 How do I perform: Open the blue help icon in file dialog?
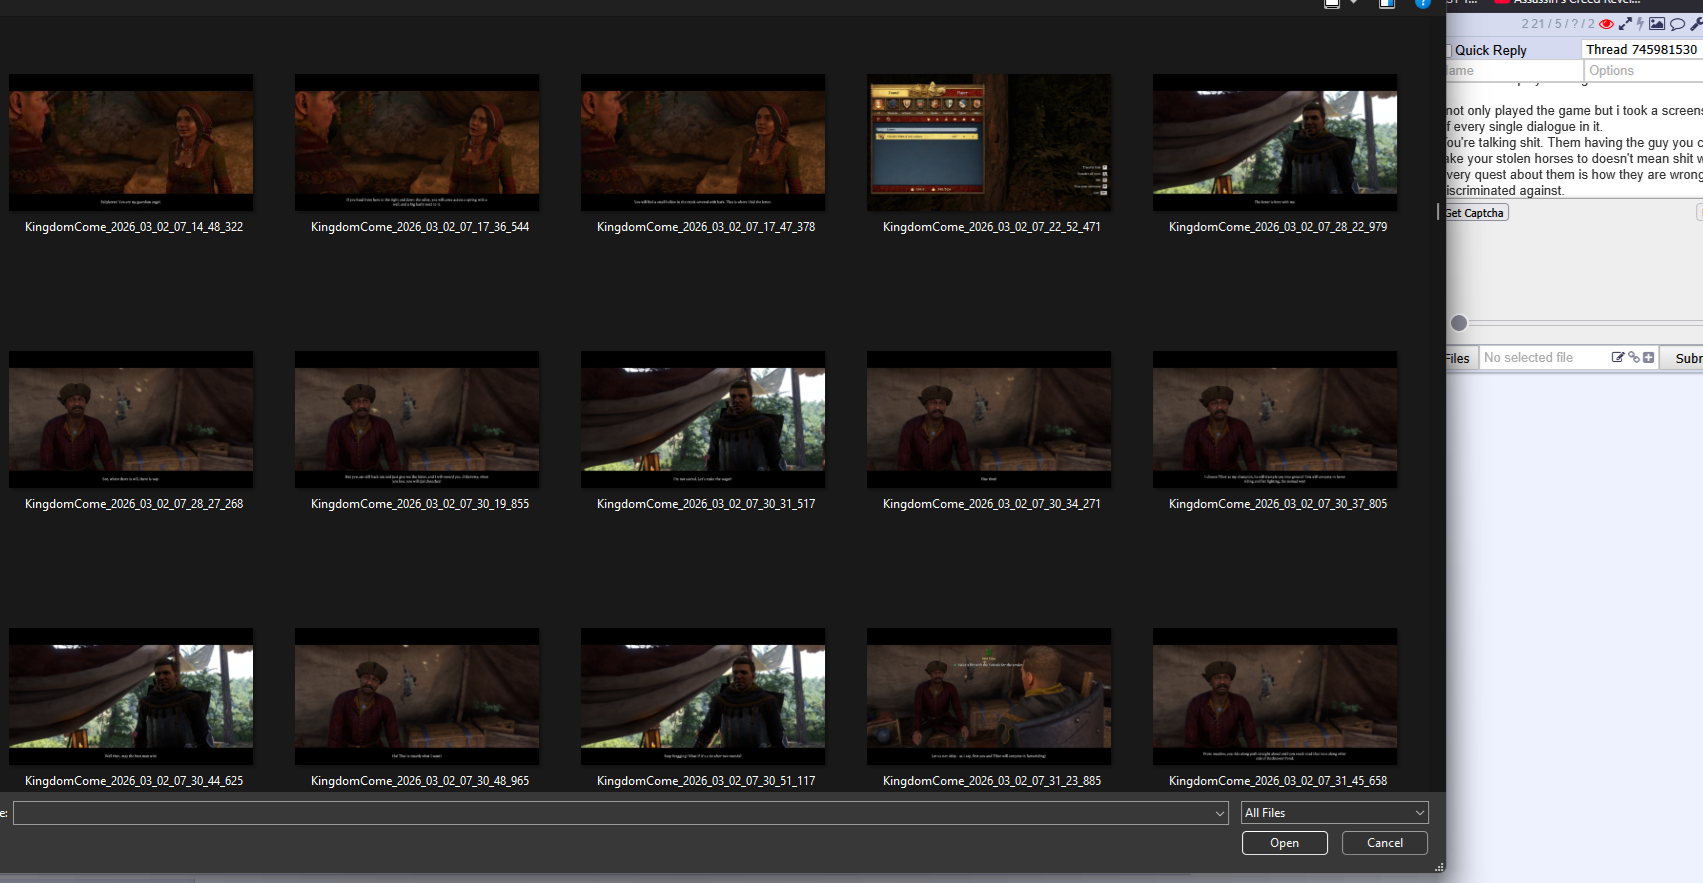pos(1422,3)
